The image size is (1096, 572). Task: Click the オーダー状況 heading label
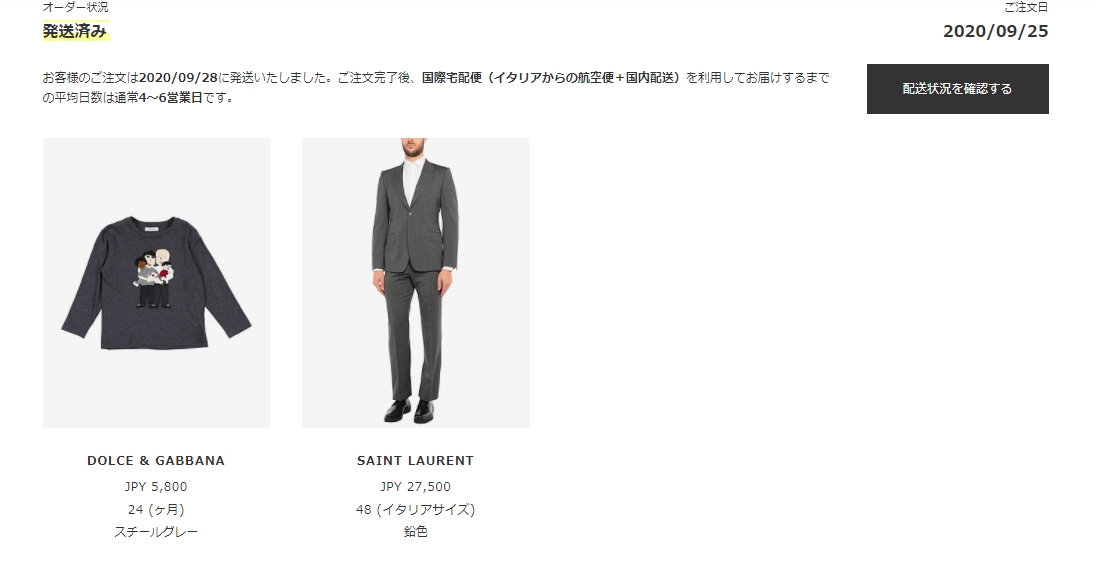click(x=75, y=7)
